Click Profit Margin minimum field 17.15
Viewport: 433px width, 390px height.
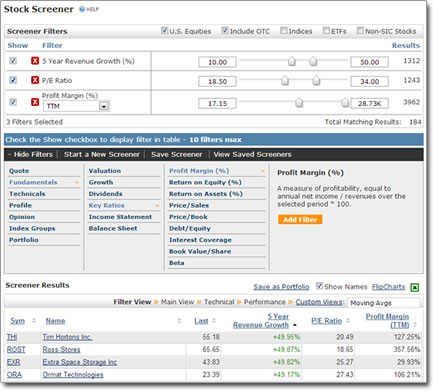[x=217, y=103]
